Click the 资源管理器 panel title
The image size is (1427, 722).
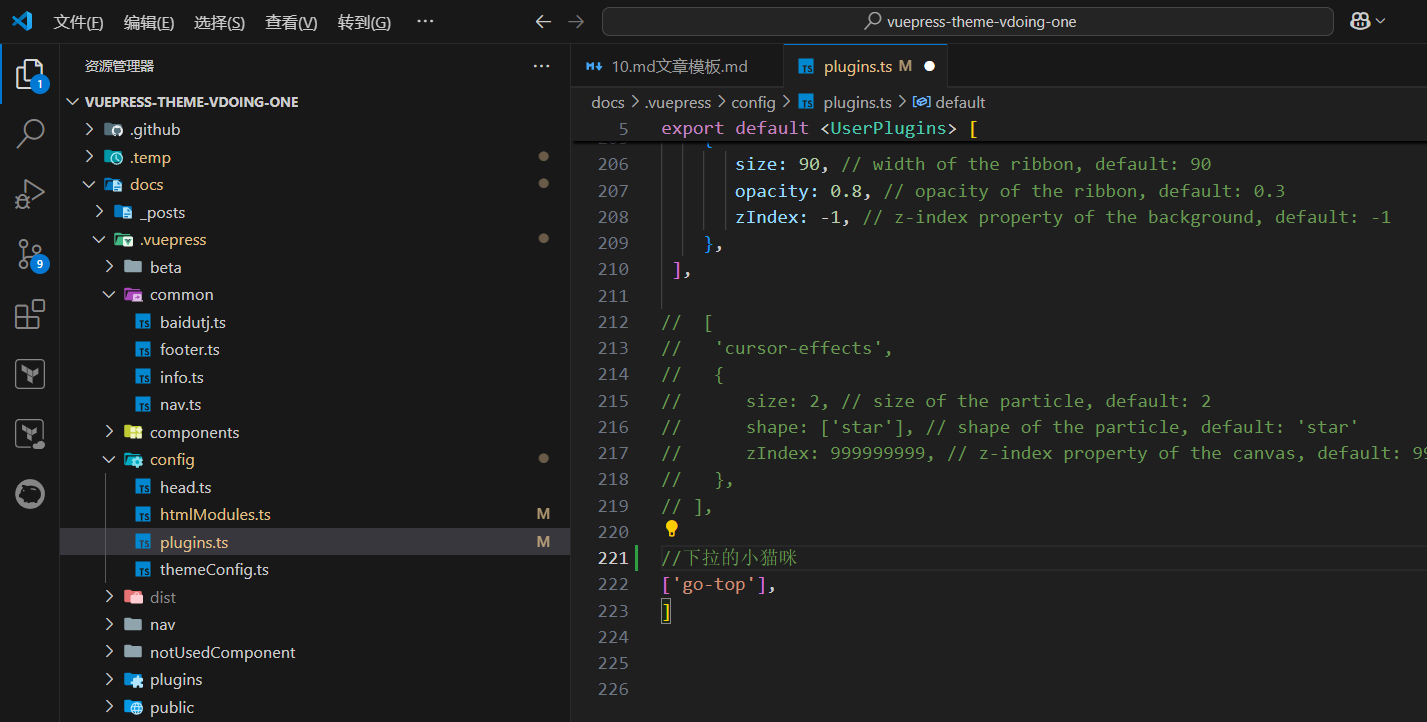[x=119, y=66]
